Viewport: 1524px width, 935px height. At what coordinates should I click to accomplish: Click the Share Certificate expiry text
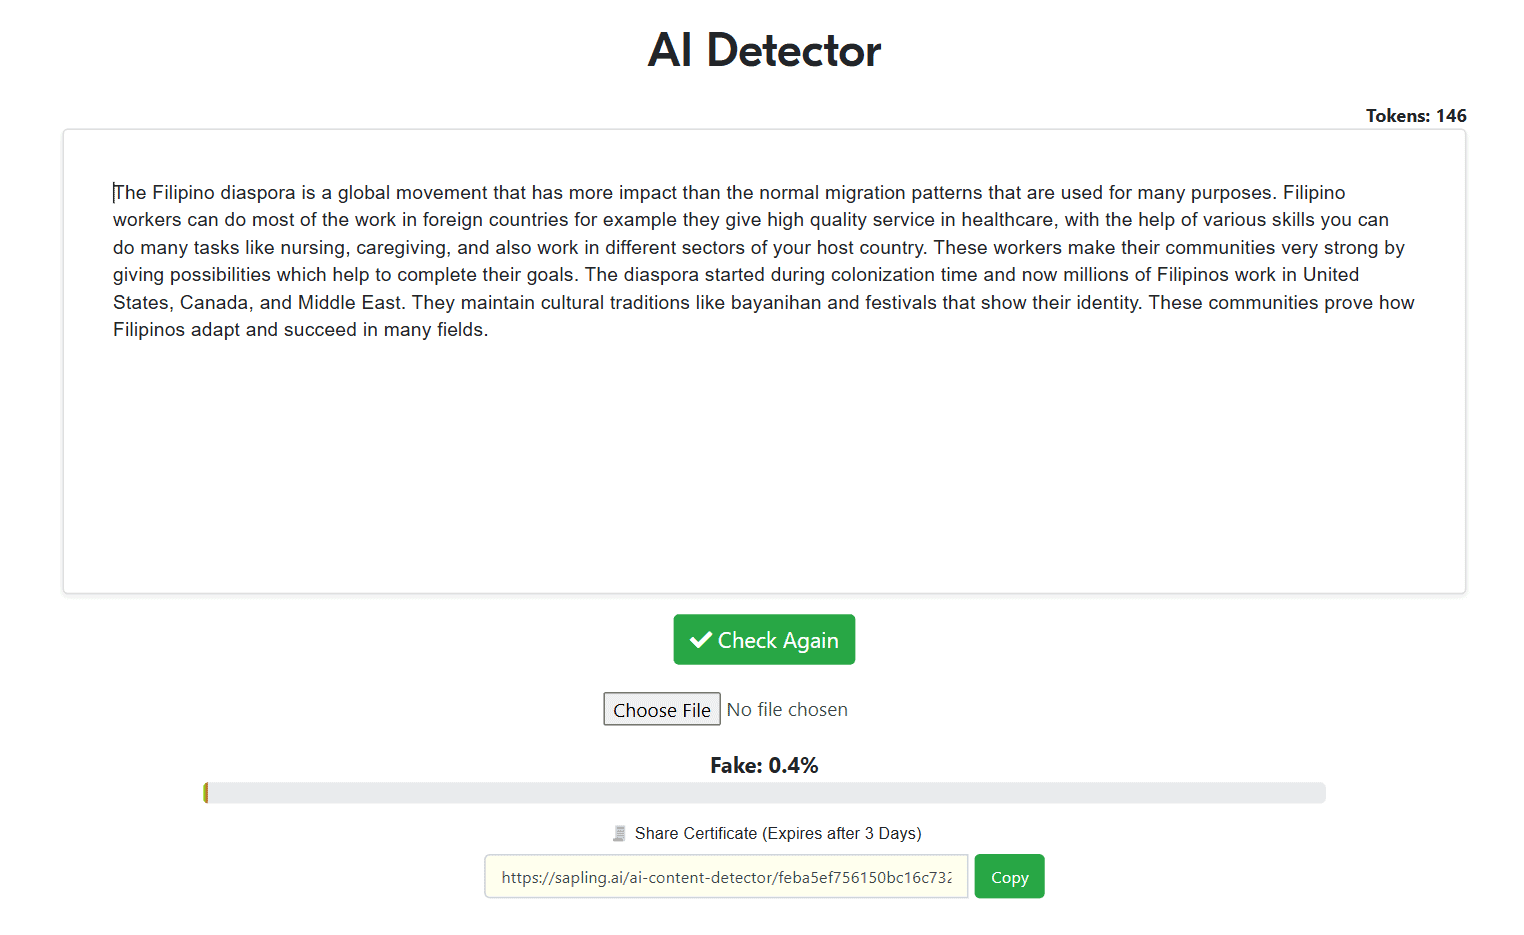pyautogui.click(x=778, y=833)
